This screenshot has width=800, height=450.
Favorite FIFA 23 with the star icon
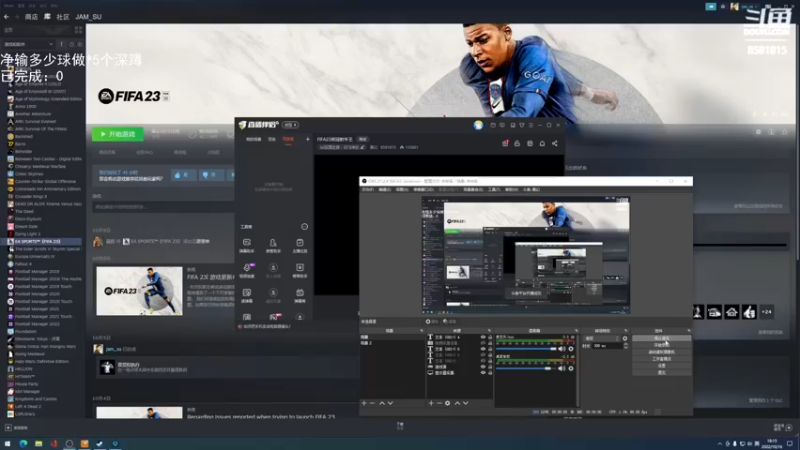785,132
